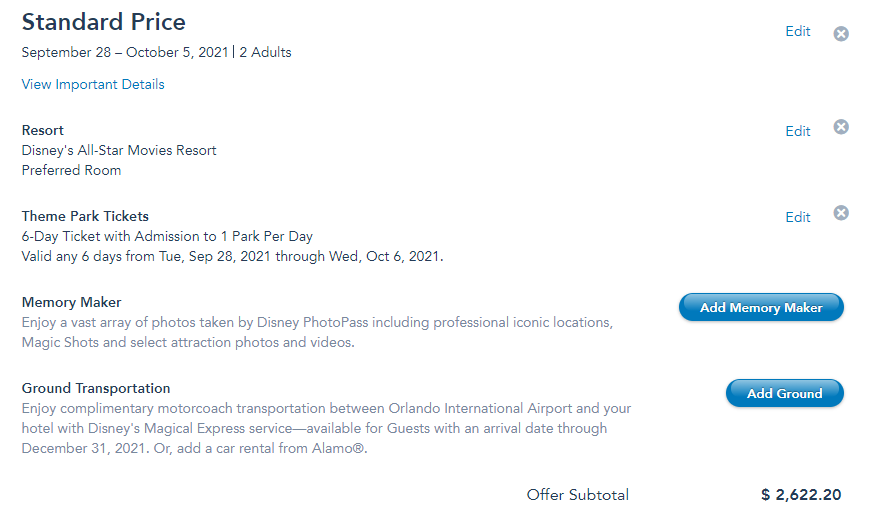
Task: Remove the Standard Price package with X icon
Action: click(841, 34)
